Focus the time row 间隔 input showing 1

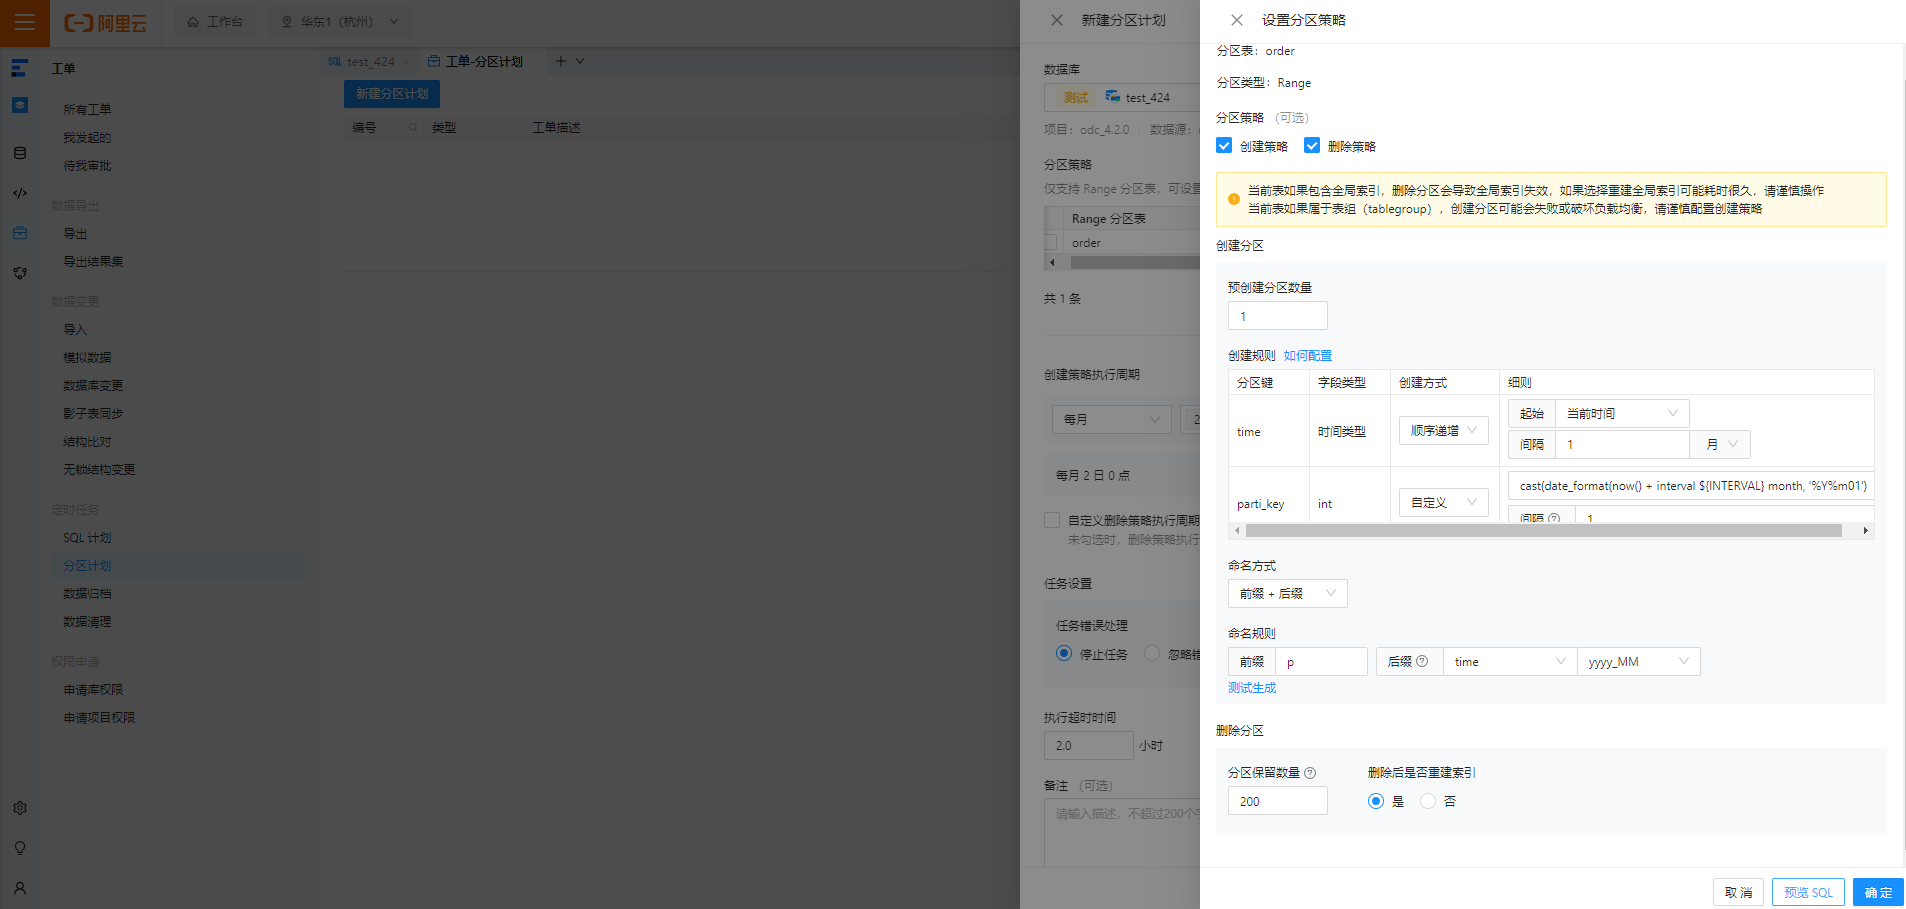(1622, 444)
